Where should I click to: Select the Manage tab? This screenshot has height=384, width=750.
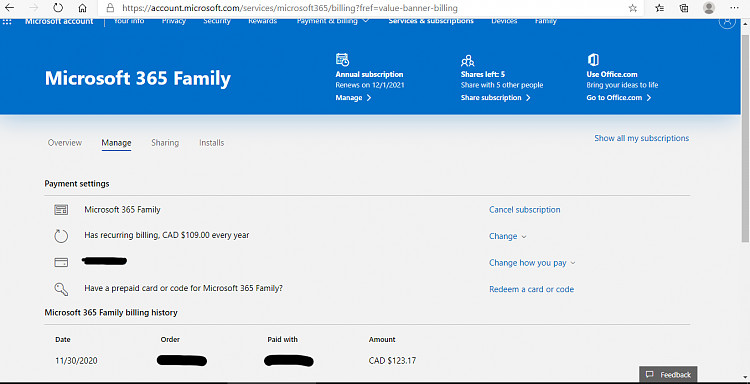click(x=116, y=143)
